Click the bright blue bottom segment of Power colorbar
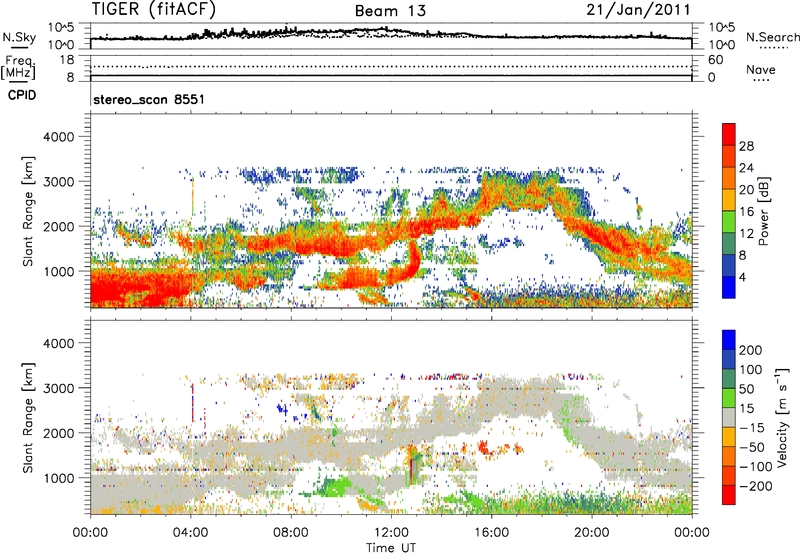800x554 pixels. 729,287
